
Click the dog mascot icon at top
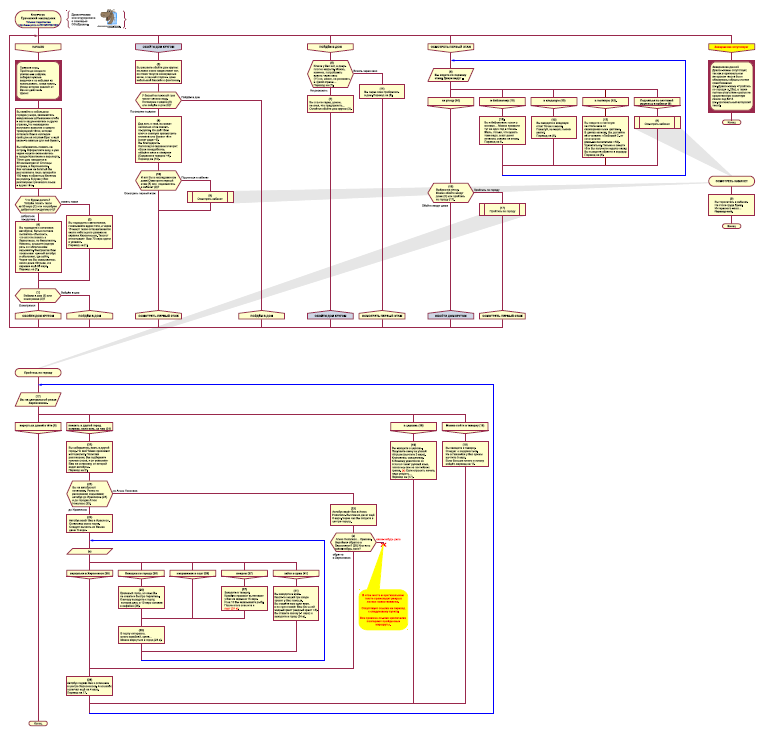(x=110, y=16)
